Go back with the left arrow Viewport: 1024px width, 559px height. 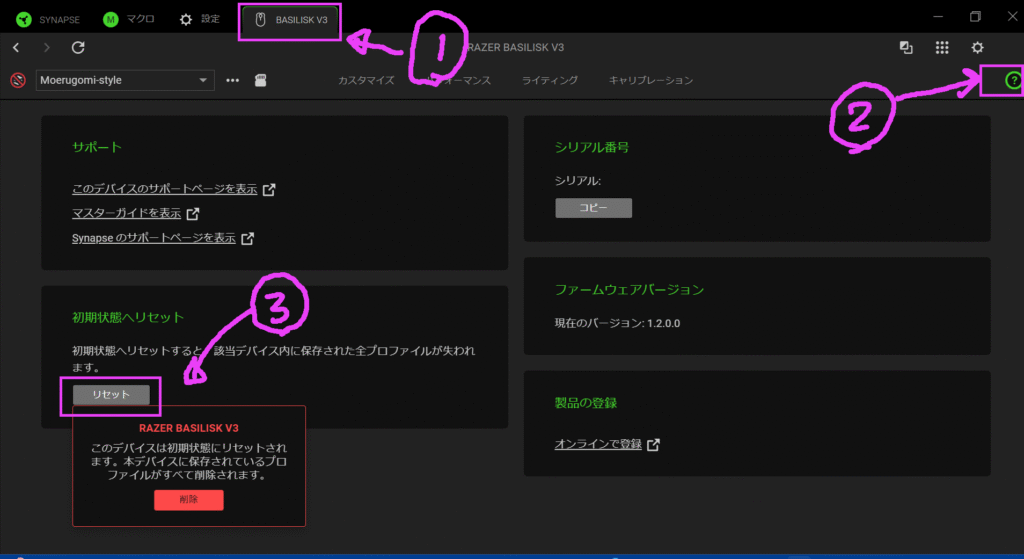point(16,47)
